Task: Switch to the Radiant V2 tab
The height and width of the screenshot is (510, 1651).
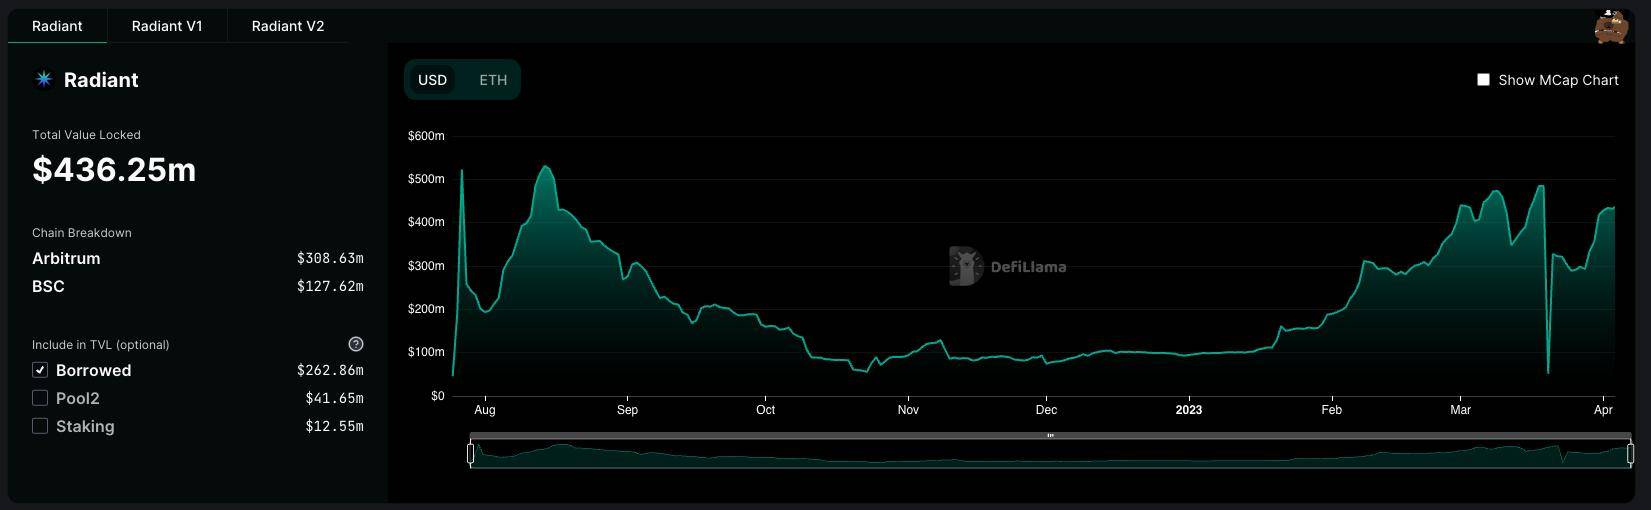Action: coord(288,26)
